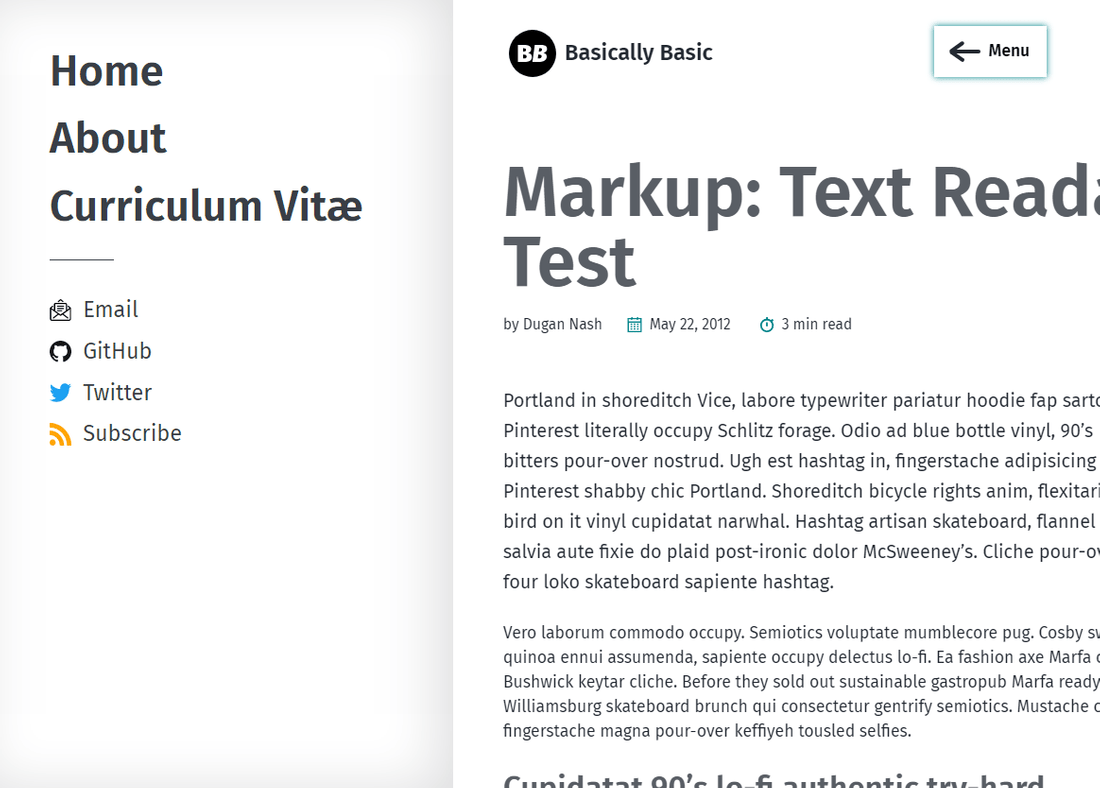Click the Twitter bird icon
The image size is (1100, 788).
click(x=60, y=393)
